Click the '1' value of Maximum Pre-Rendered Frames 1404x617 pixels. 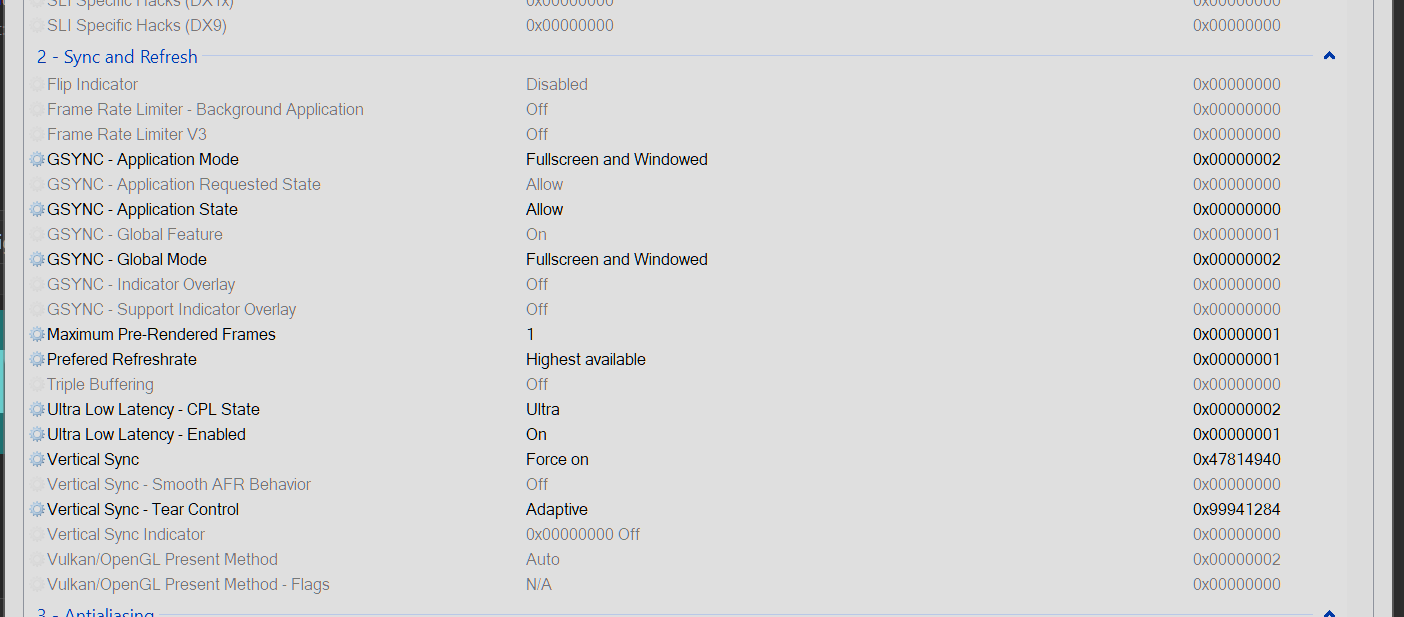click(x=531, y=335)
